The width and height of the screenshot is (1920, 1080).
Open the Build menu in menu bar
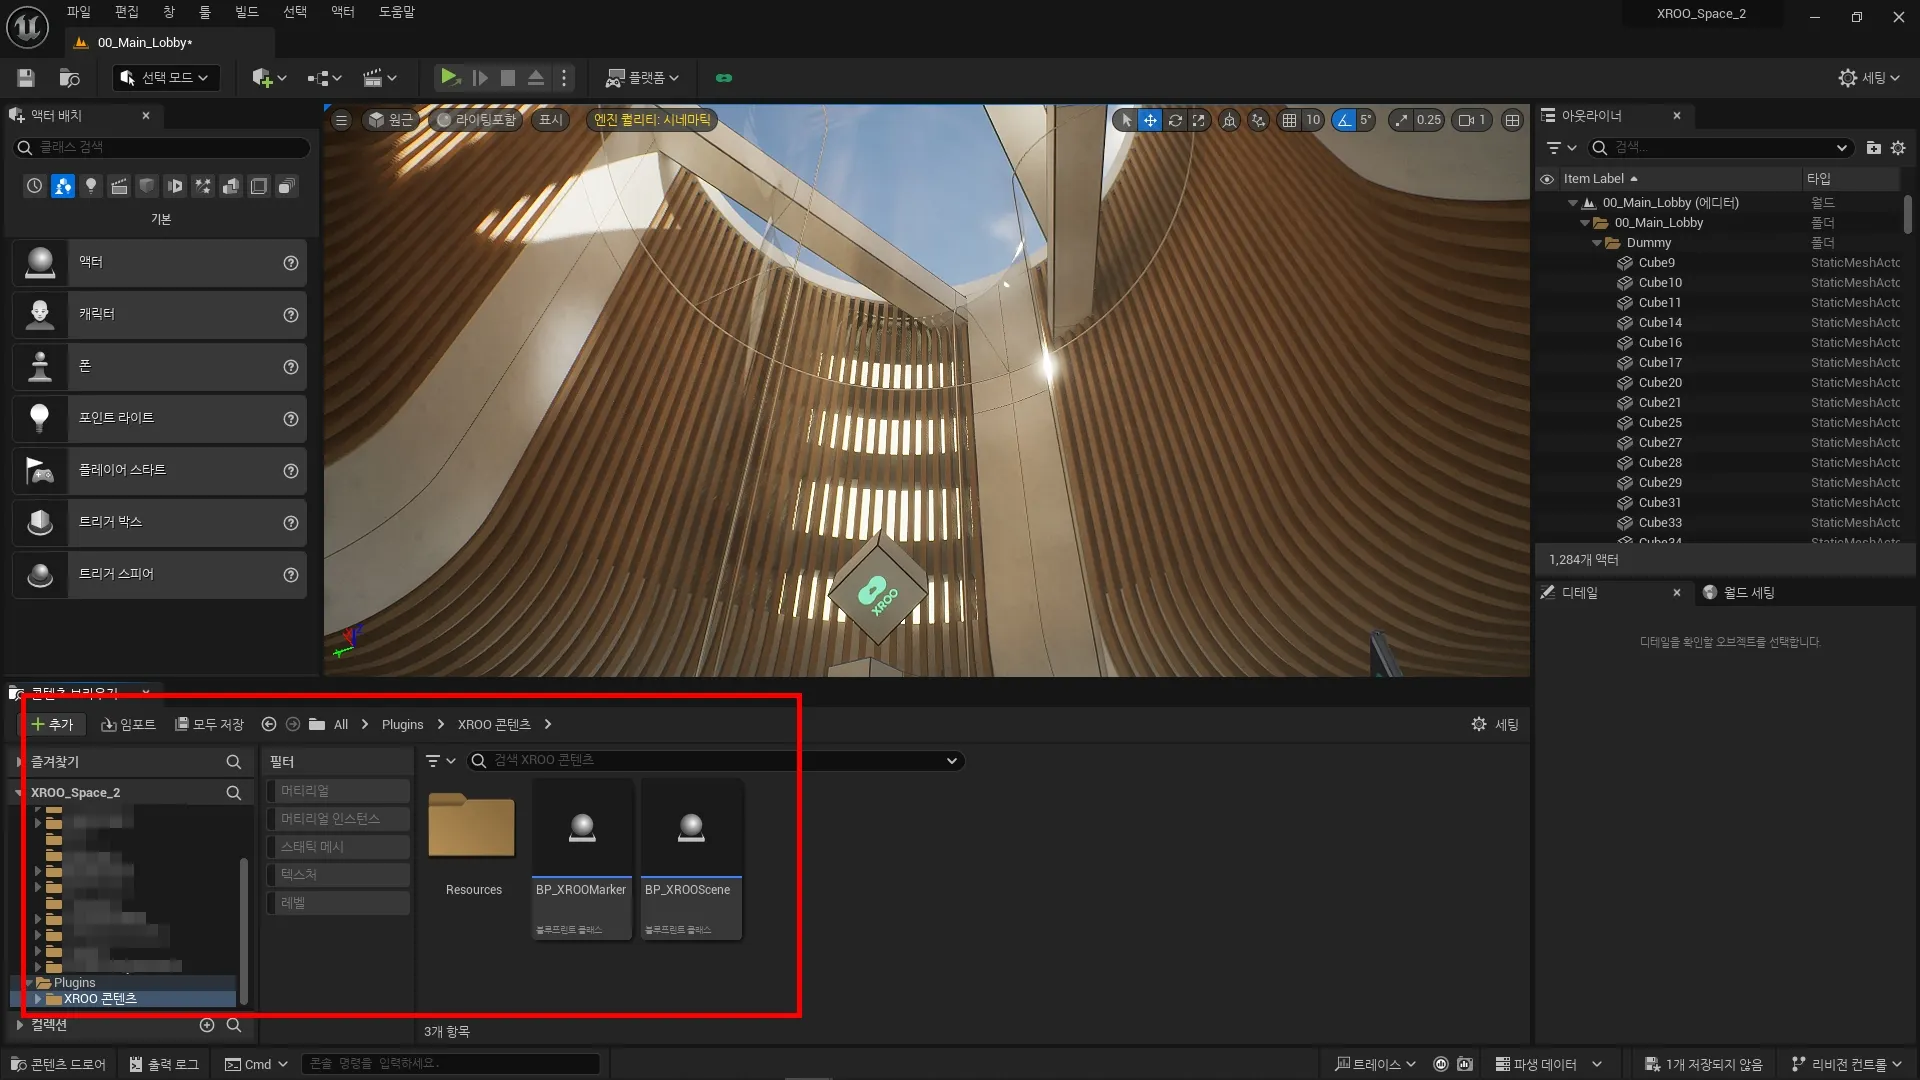pos(246,12)
